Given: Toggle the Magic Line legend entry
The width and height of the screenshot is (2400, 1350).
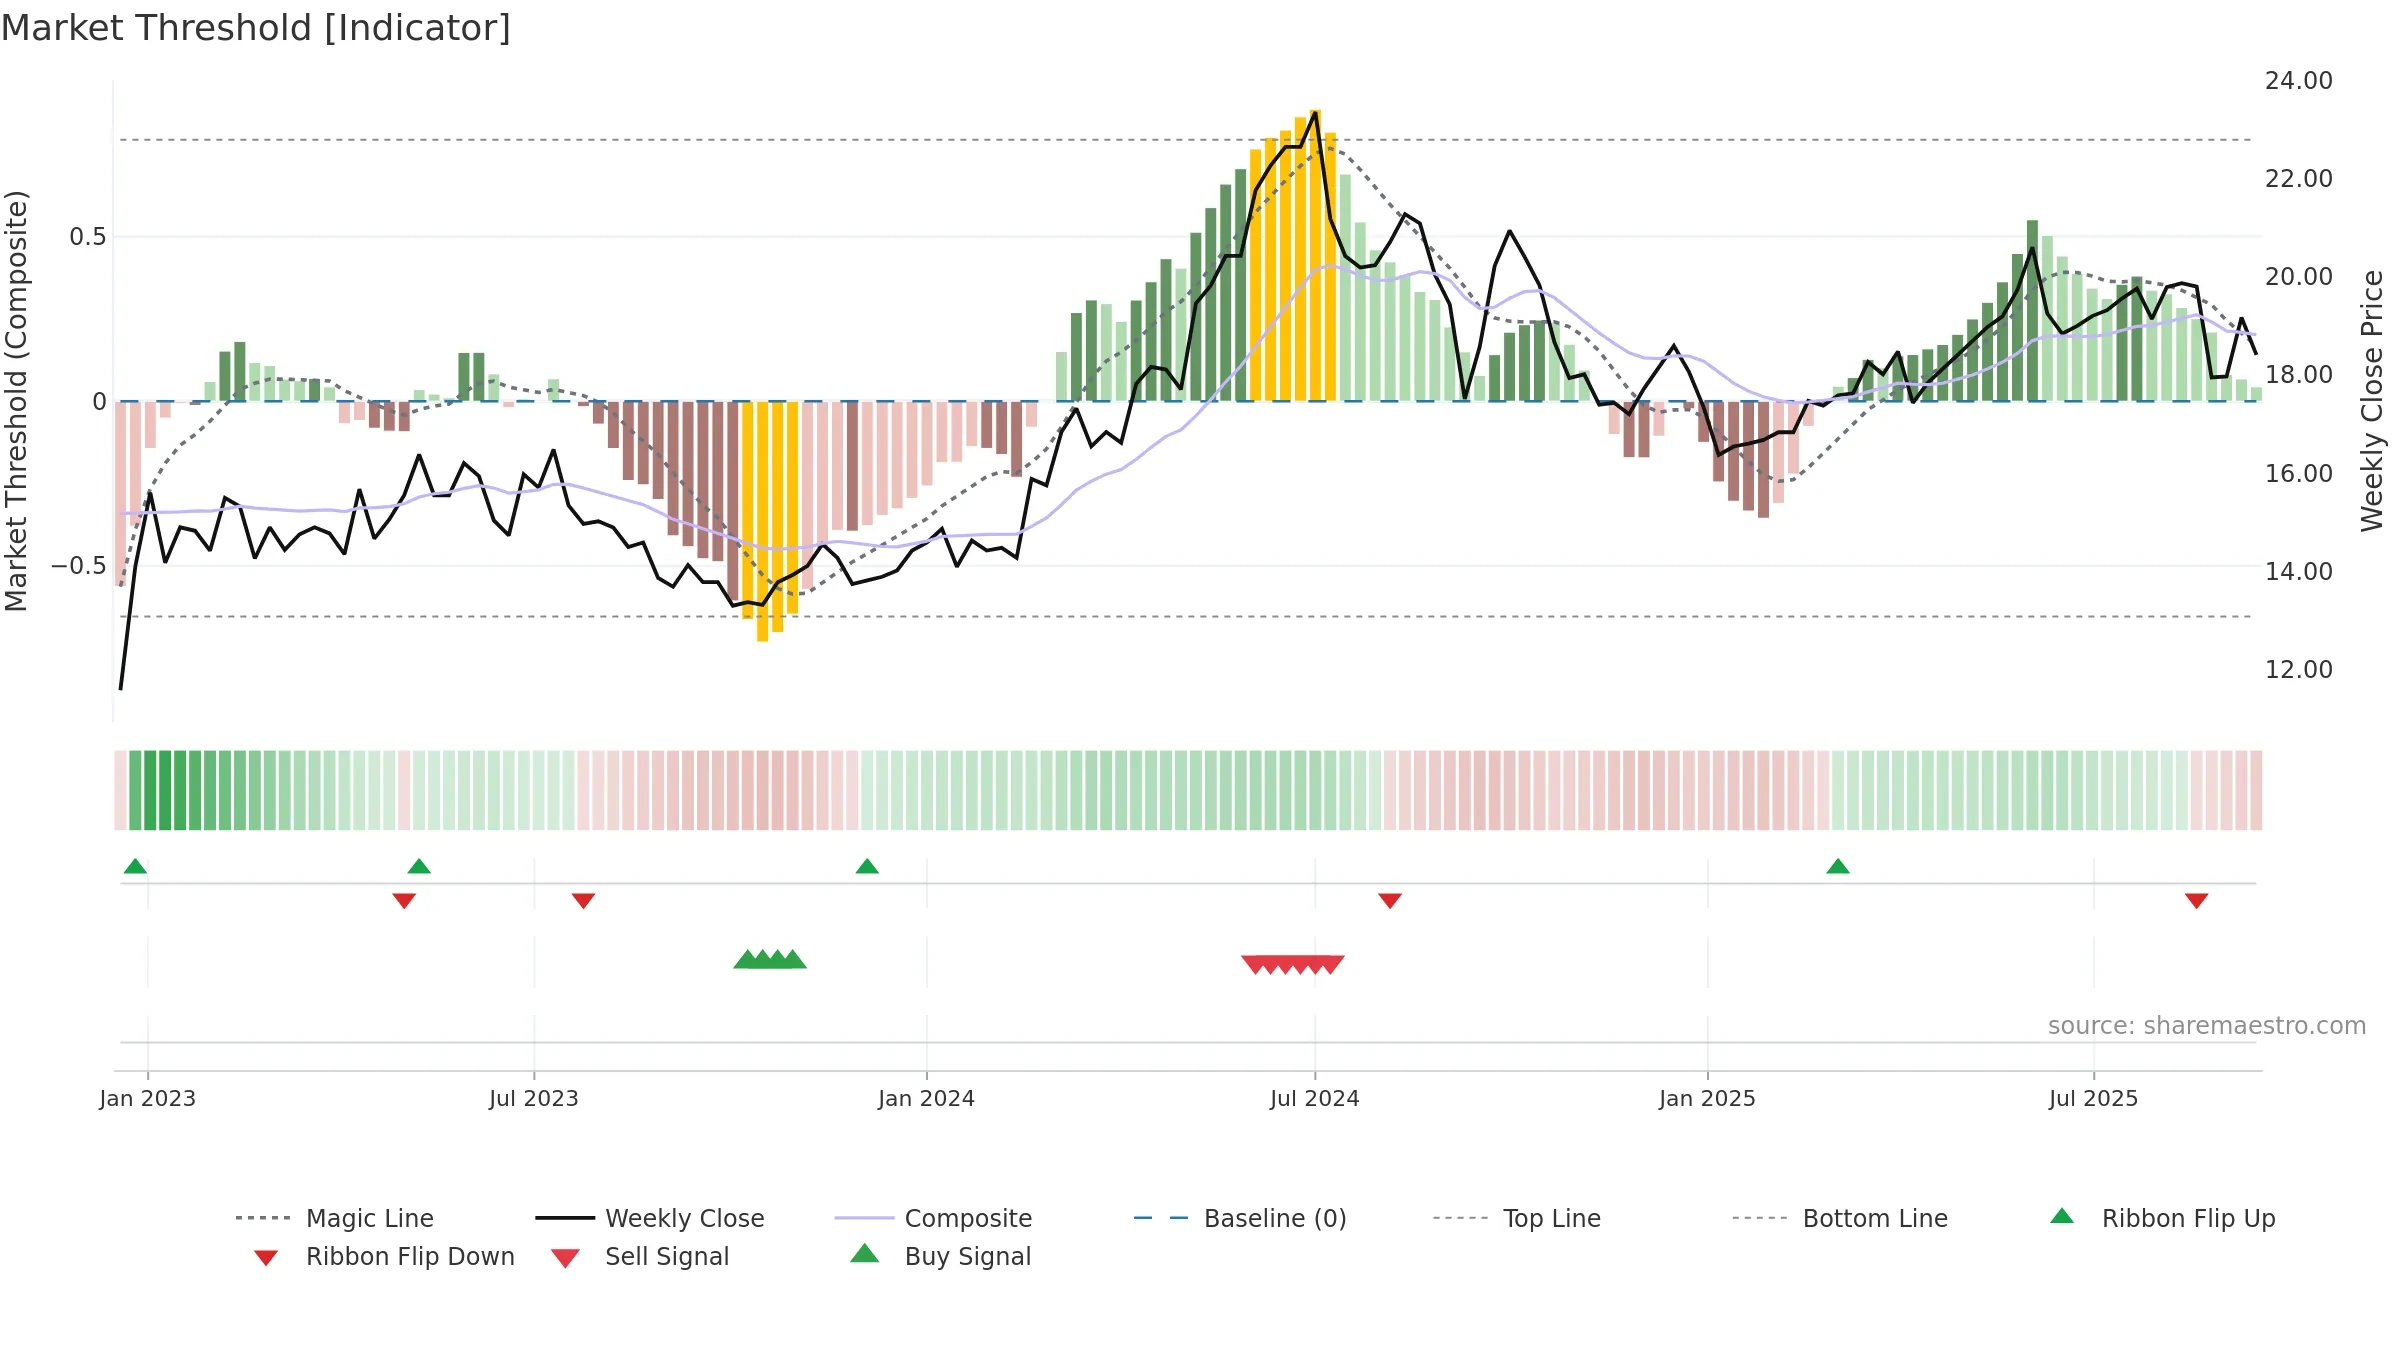Looking at the screenshot, I should tap(335, 1218).
